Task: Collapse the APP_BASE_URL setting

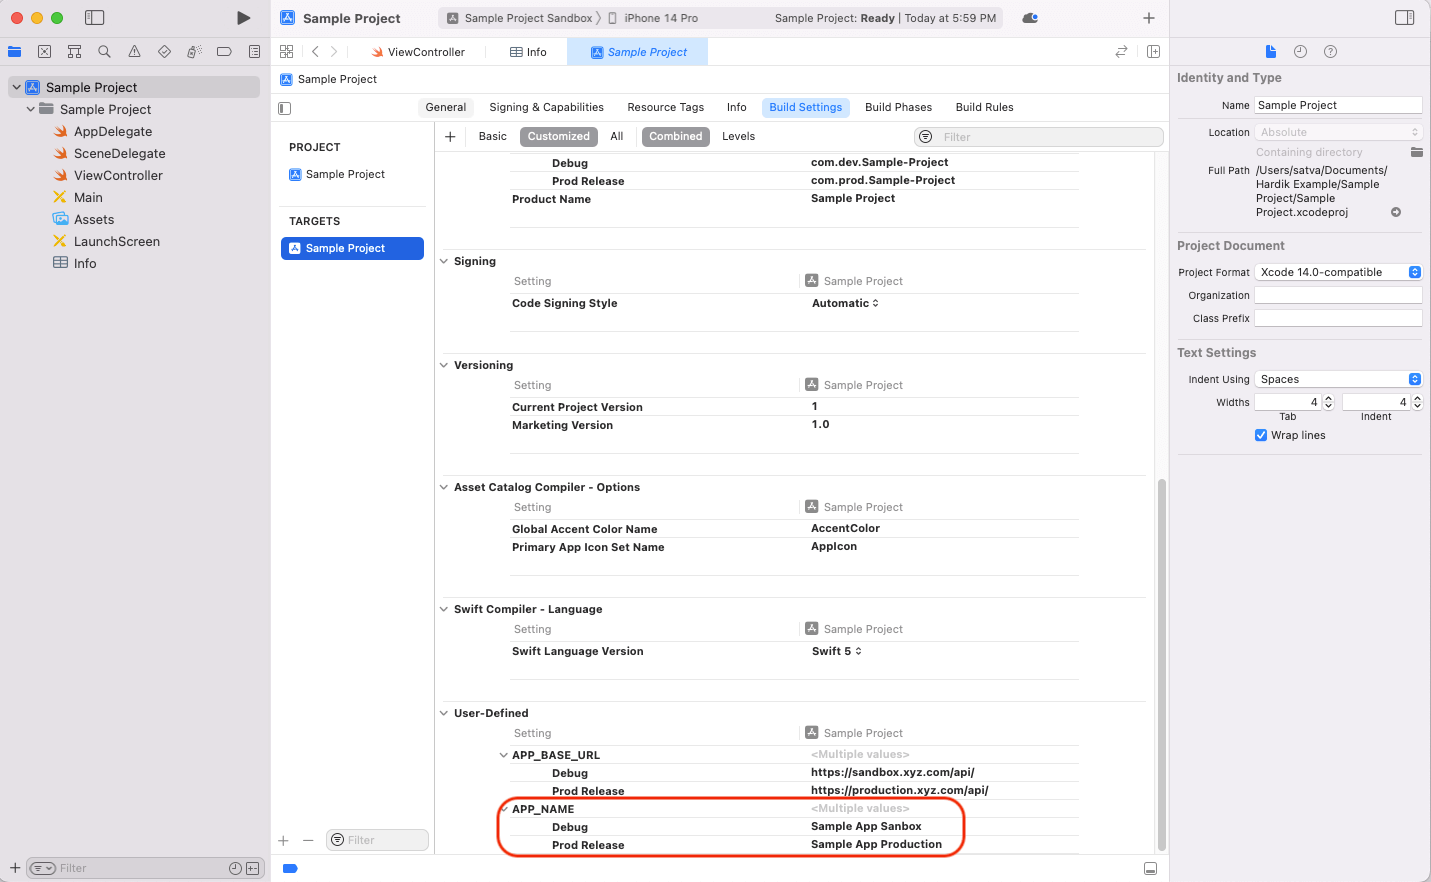Action: click(503, 755)
